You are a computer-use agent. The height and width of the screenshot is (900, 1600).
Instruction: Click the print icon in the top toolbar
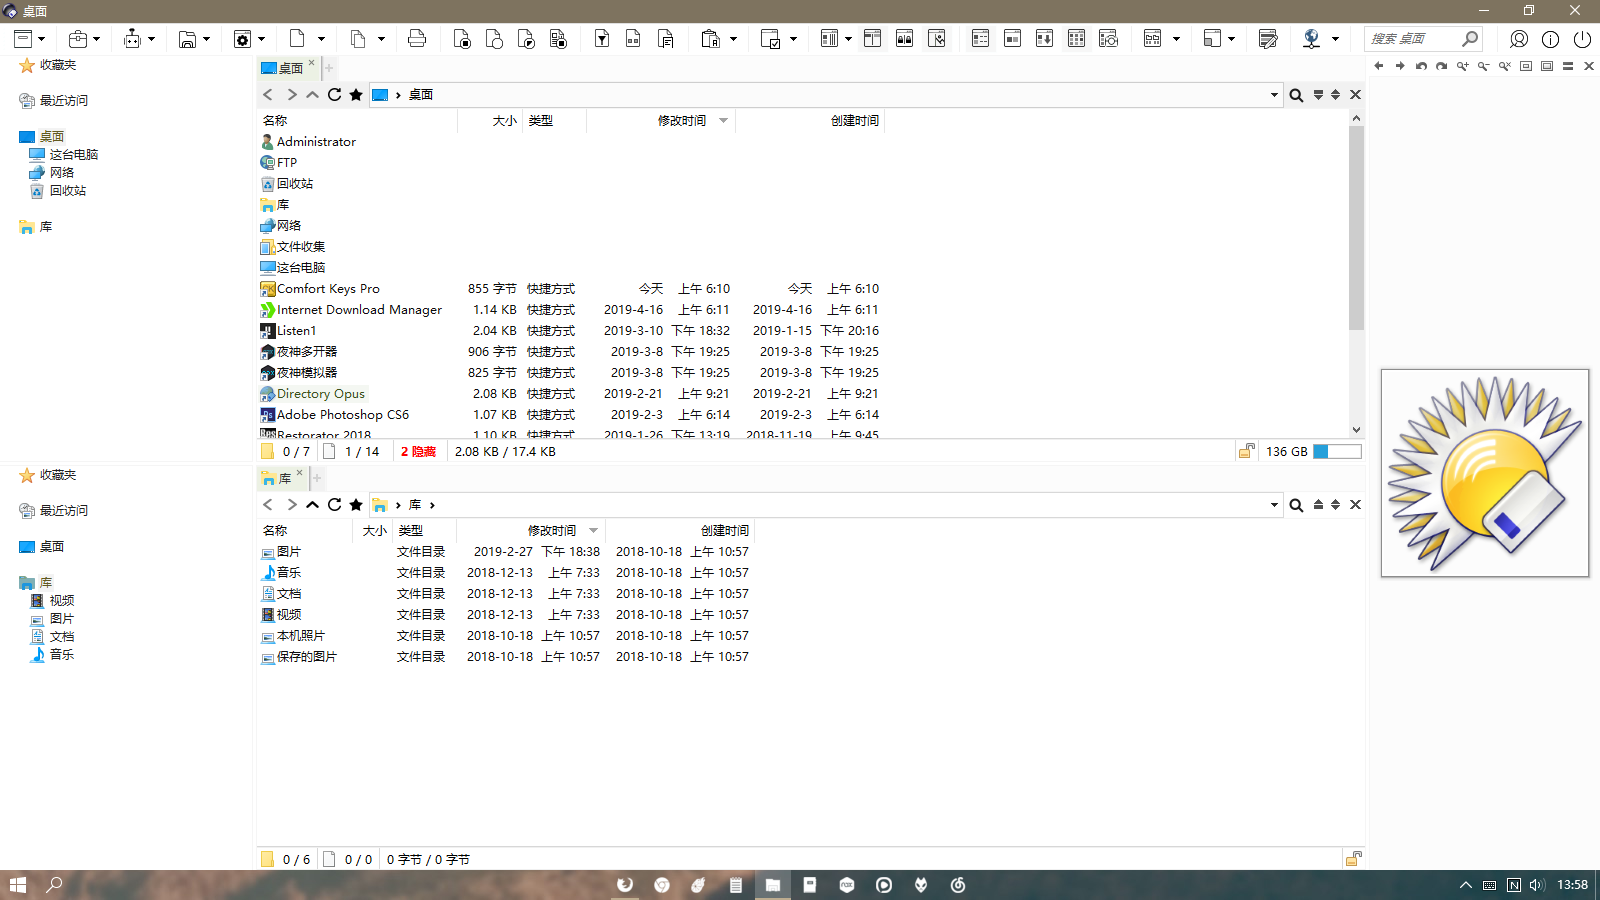click(x=417, y=39)
